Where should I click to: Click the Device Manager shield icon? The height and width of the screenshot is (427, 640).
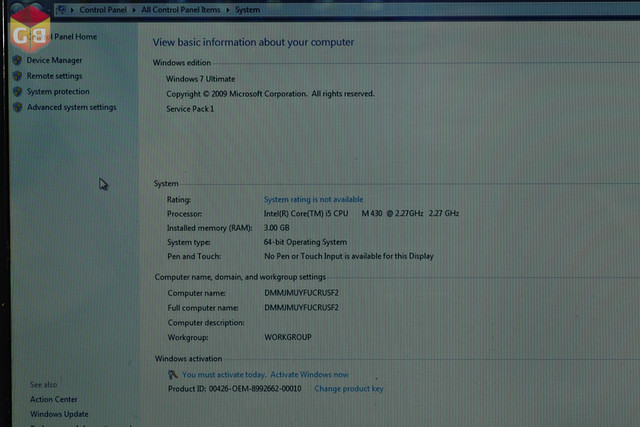[x=17, y=60]
